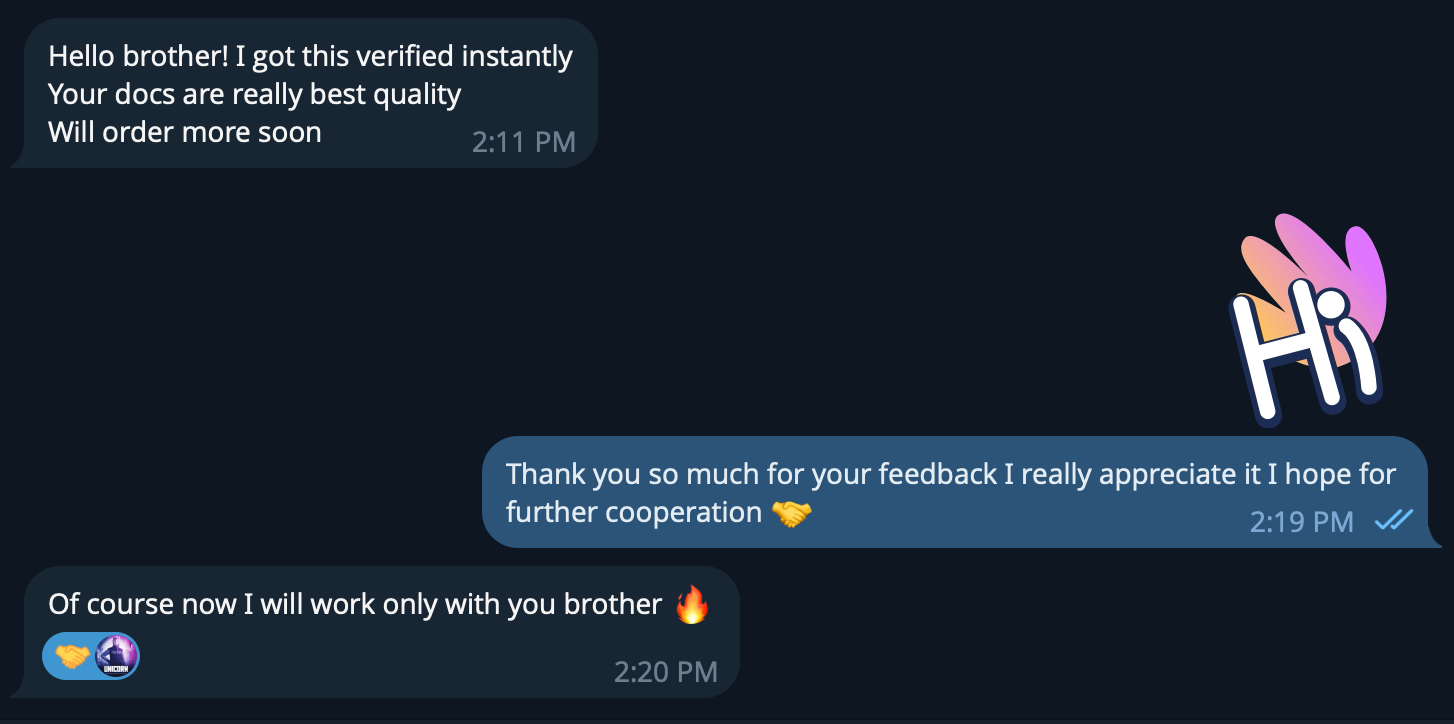Click the "Hello brother!" greeting text
This screenshot has height=724, width=1454.
[x=139, y=57]
